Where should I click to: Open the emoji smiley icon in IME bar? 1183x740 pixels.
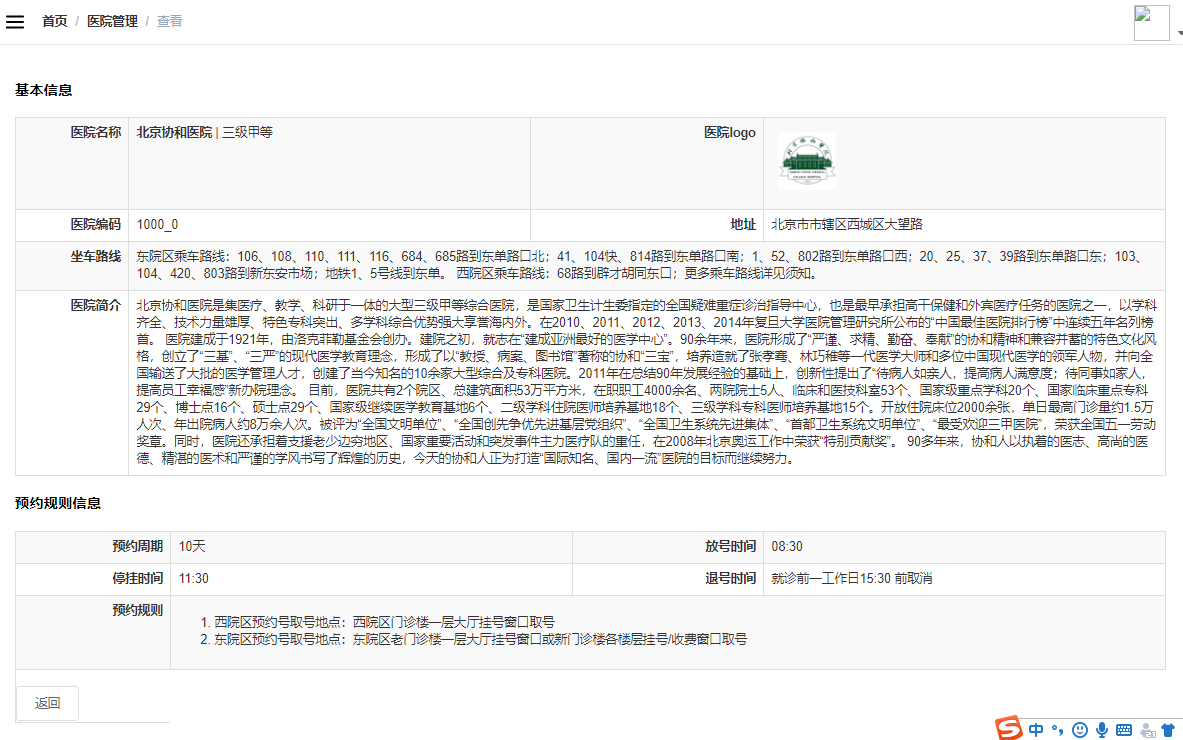1080,729
